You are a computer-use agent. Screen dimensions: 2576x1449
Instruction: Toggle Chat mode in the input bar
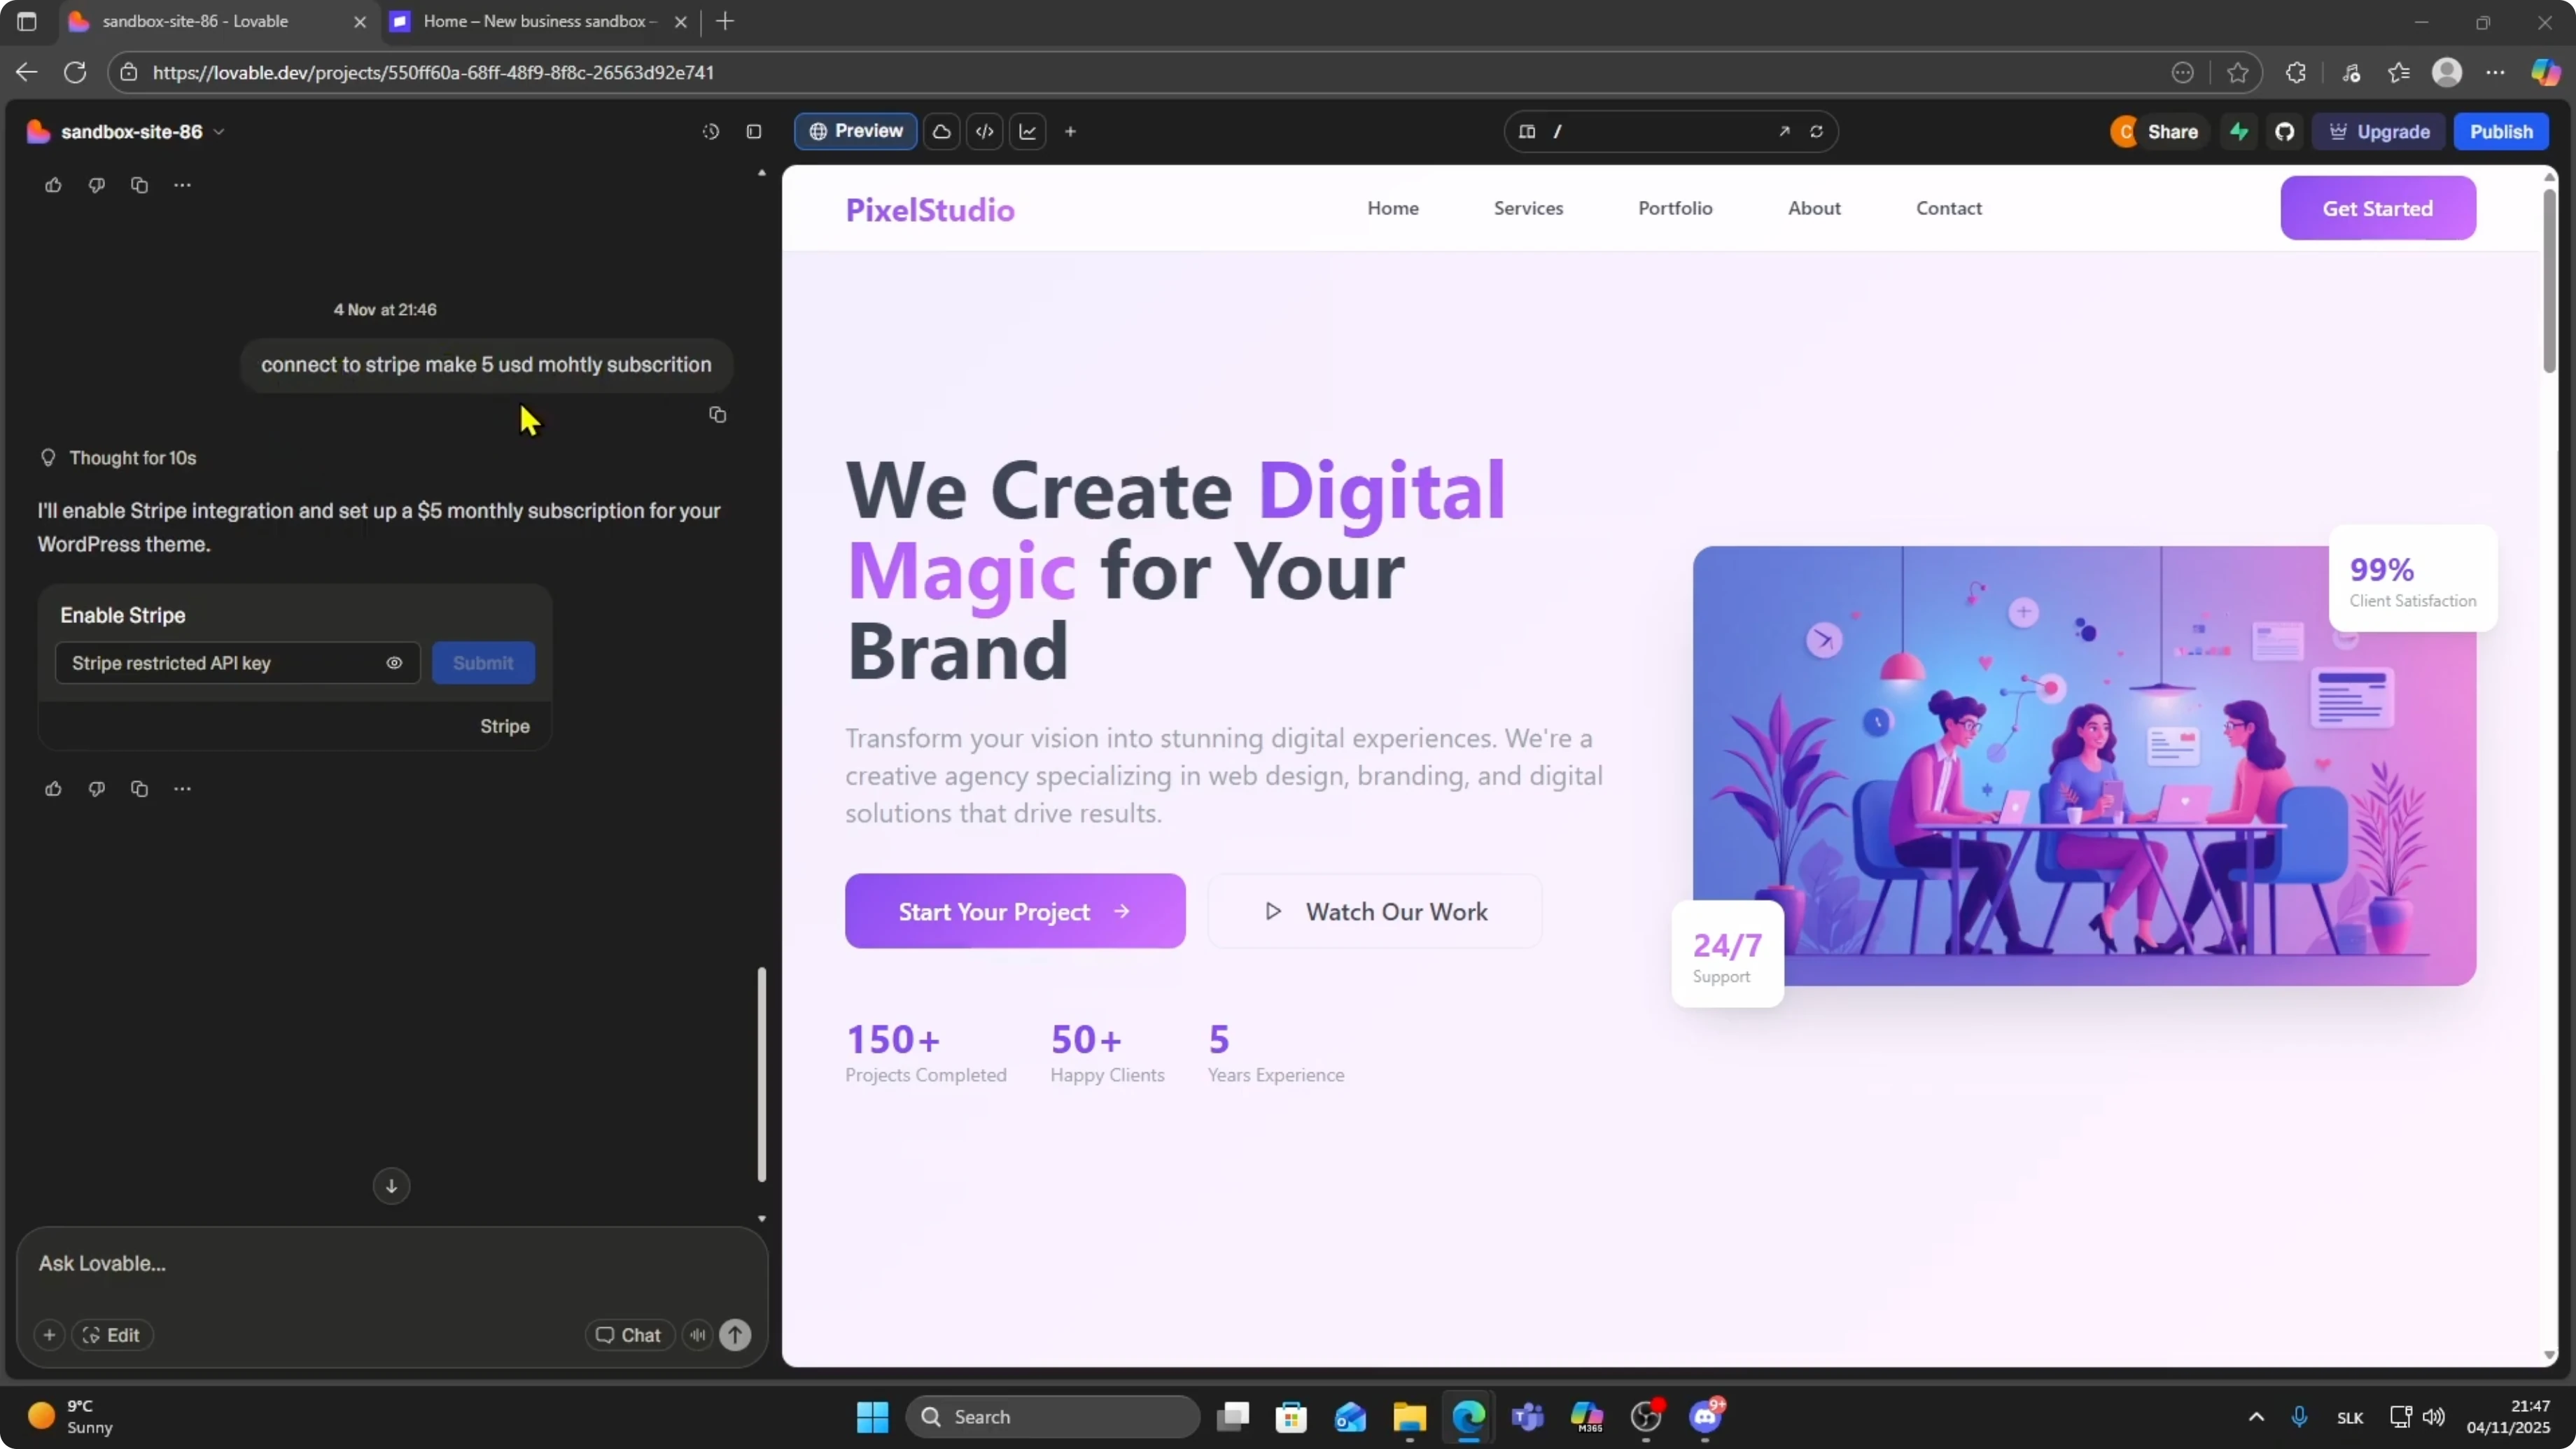pos(629,1335)
